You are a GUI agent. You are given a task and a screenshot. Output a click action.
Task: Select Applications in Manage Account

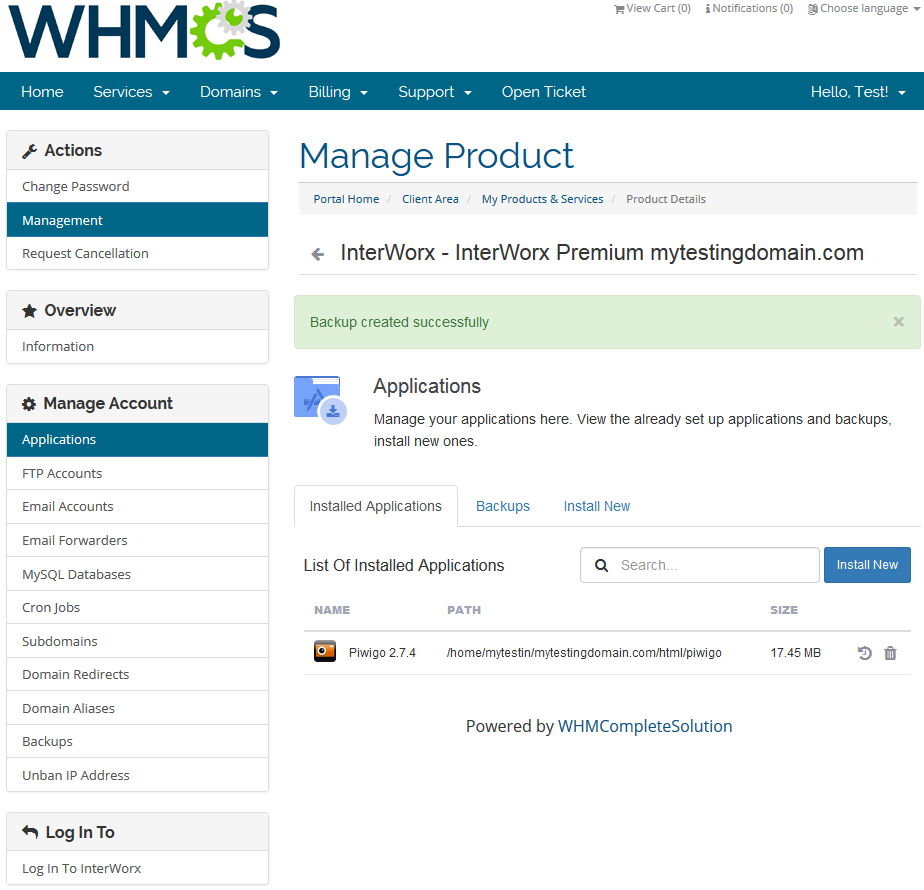coord(137,440)
